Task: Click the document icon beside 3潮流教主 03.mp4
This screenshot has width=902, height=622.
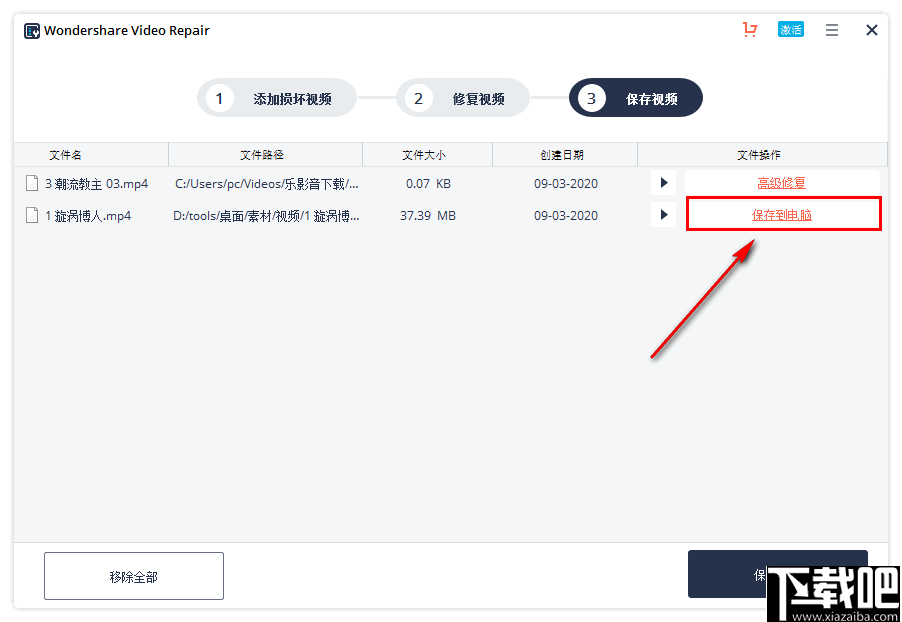Action: pos(31,183)
